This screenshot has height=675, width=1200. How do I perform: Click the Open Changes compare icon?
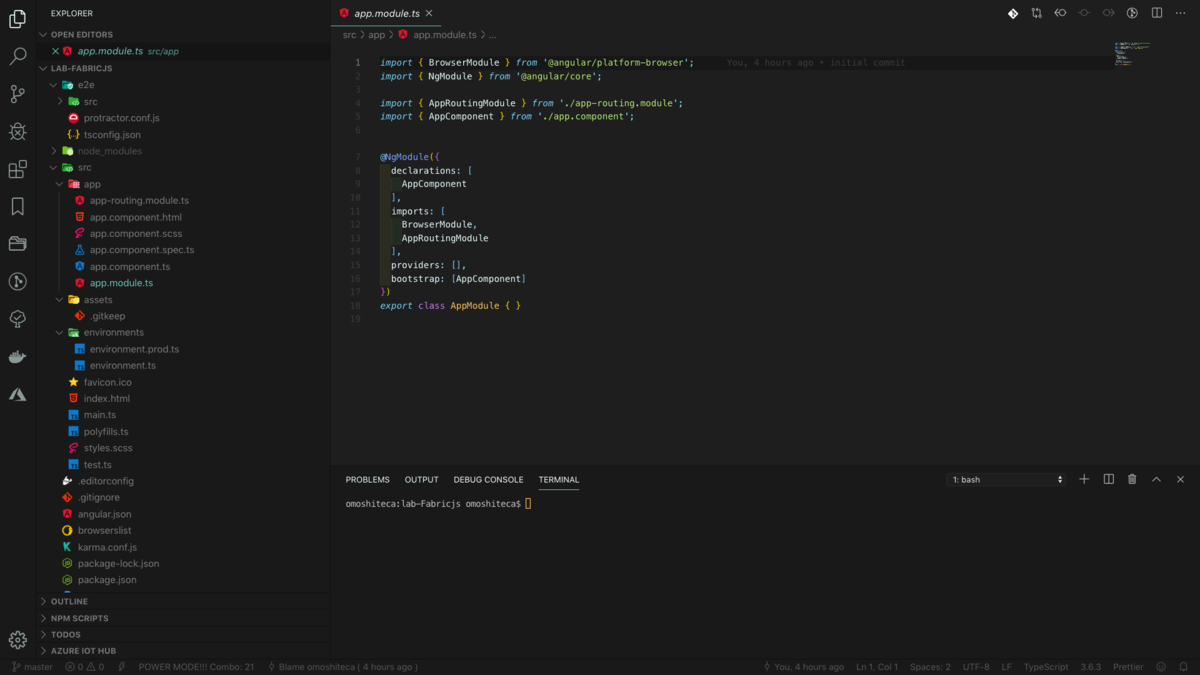[x=1037, y=13]
